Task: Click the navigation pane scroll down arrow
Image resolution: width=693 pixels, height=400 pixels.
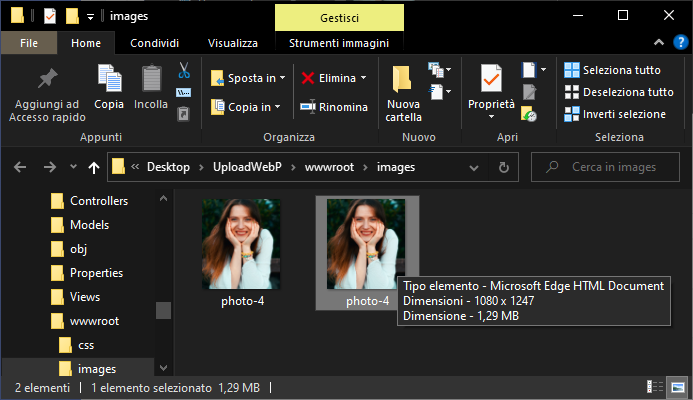Action: [x=164, y=368]
